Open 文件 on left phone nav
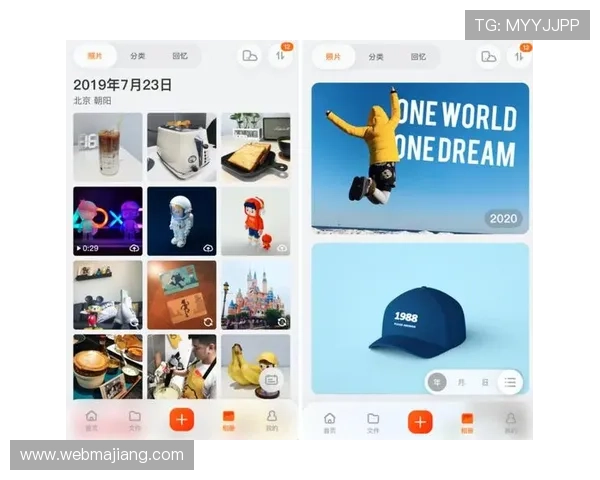This screenshot has height=480, width=600. point(135,420)
